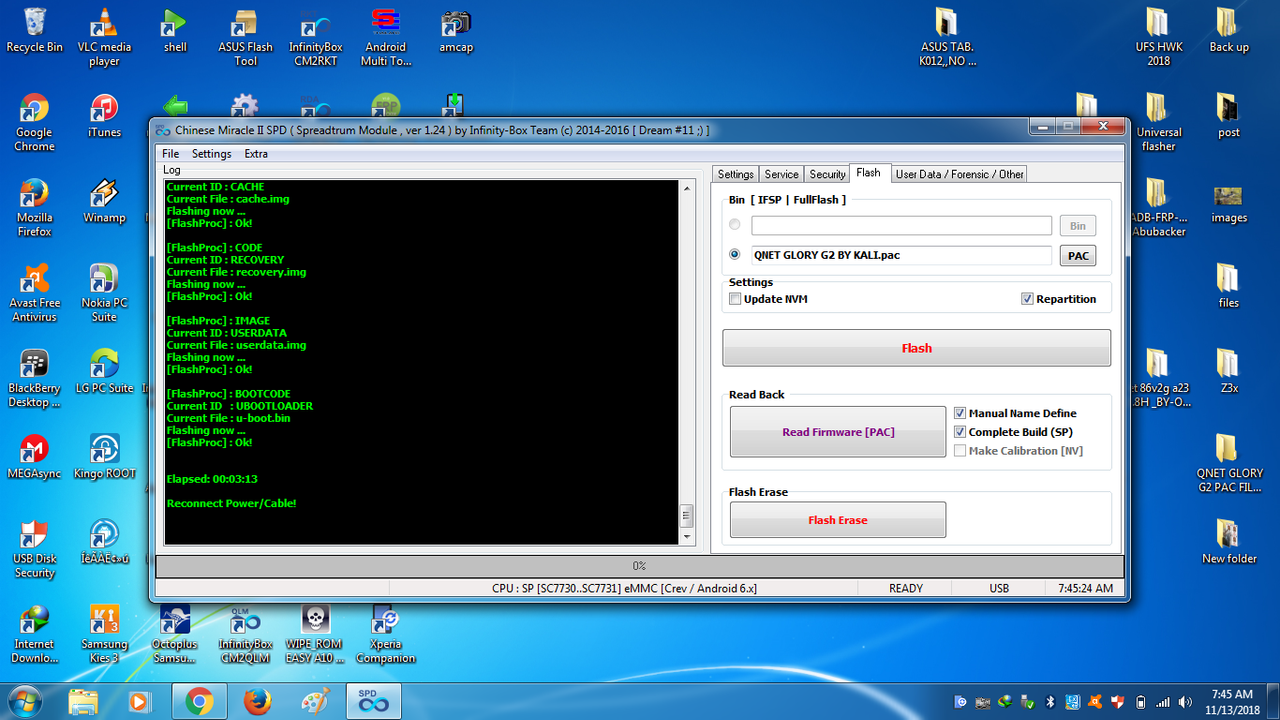Click the red Flash button
Viewport: 1280px width, 720px height.
pos(916,348)
